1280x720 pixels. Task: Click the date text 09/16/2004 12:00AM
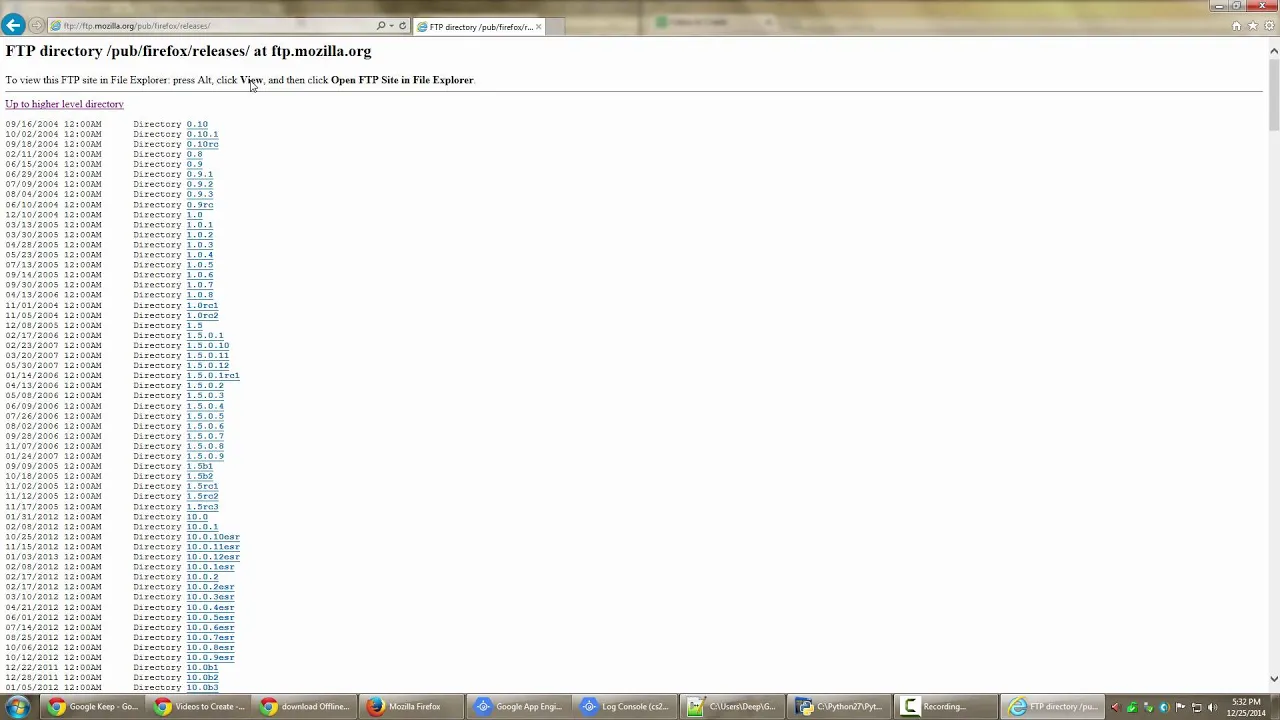click(x=53, y=124)
